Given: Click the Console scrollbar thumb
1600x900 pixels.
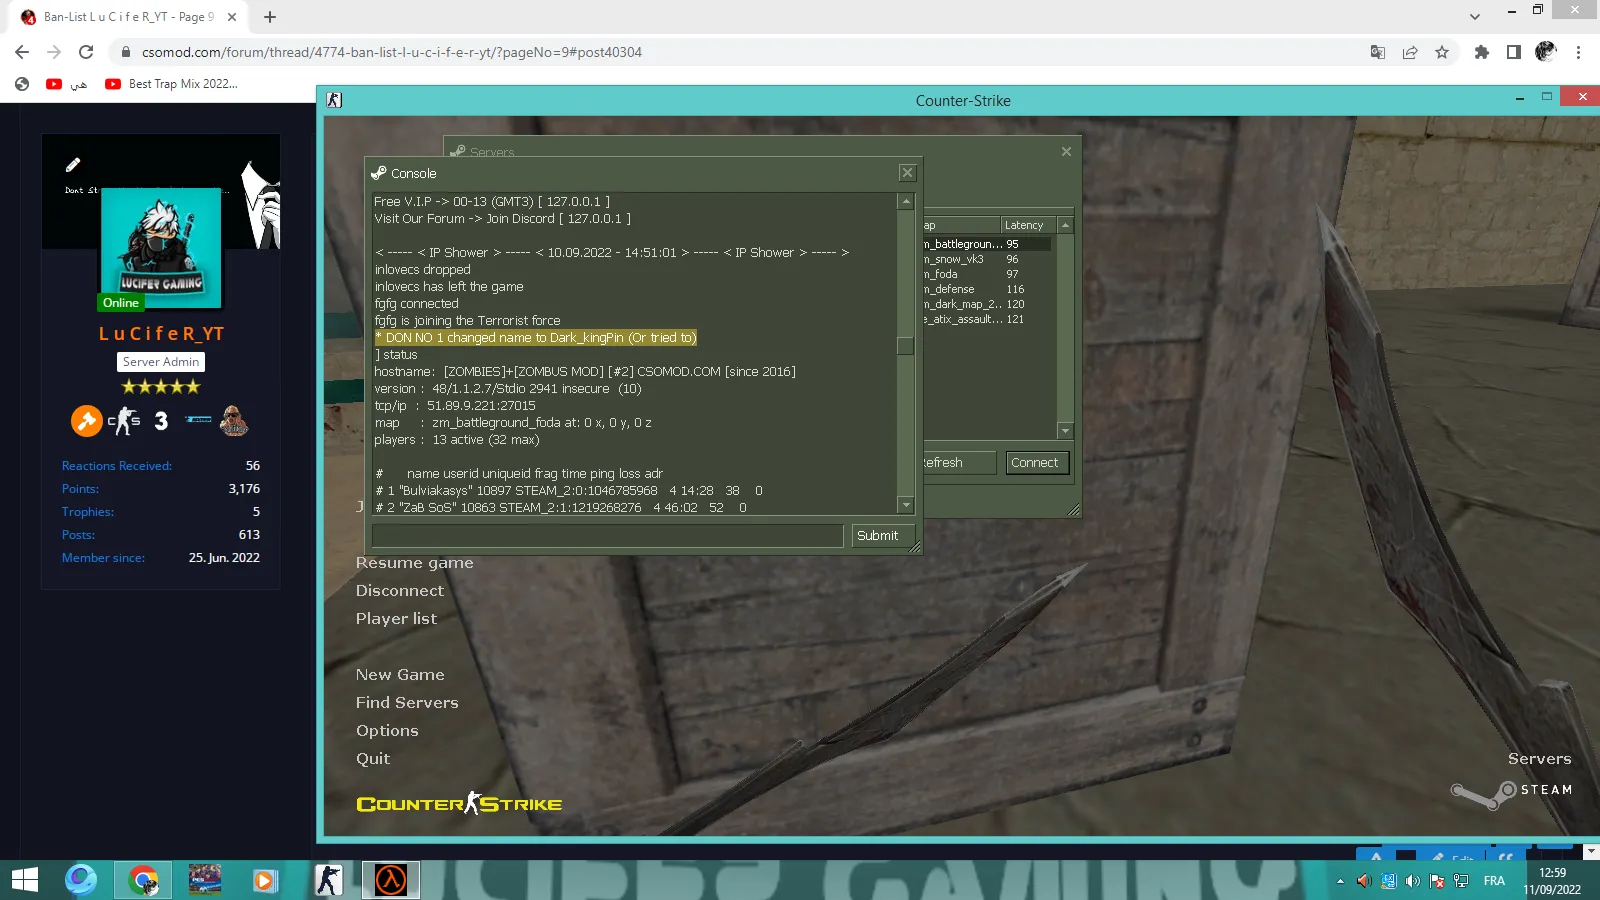Looking at the screenshot, I should (906, 345).
